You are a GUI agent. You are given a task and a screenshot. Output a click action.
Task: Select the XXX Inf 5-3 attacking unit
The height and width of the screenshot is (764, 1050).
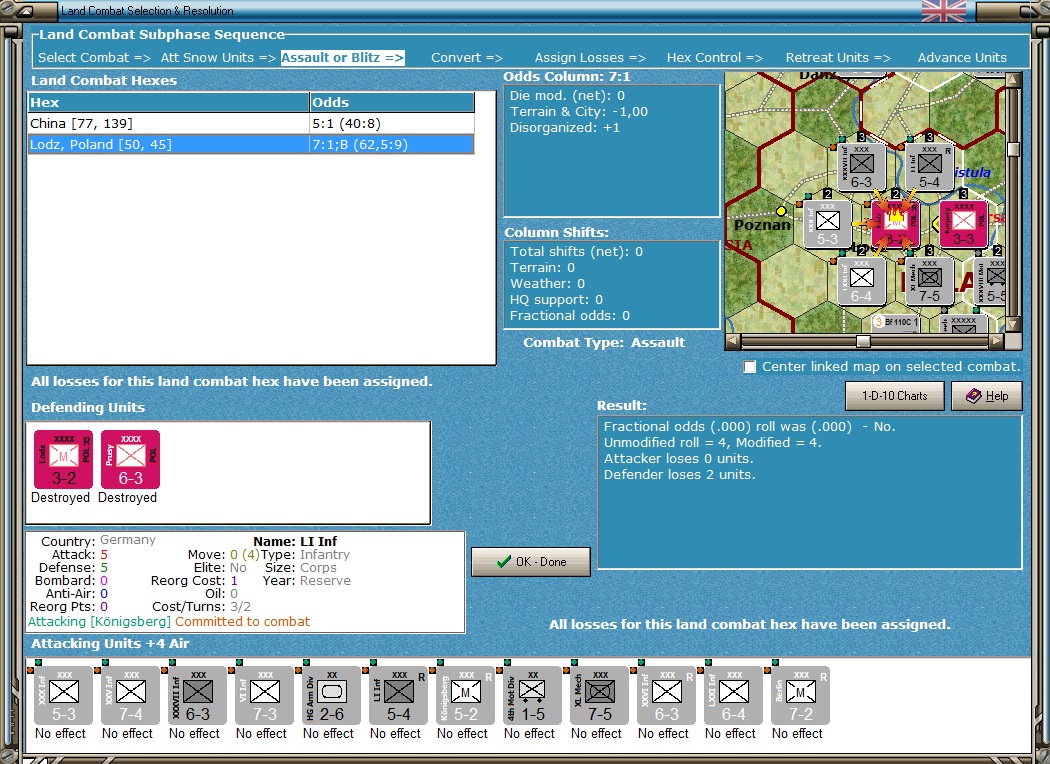pyautogui.click(x=64, y=695)
